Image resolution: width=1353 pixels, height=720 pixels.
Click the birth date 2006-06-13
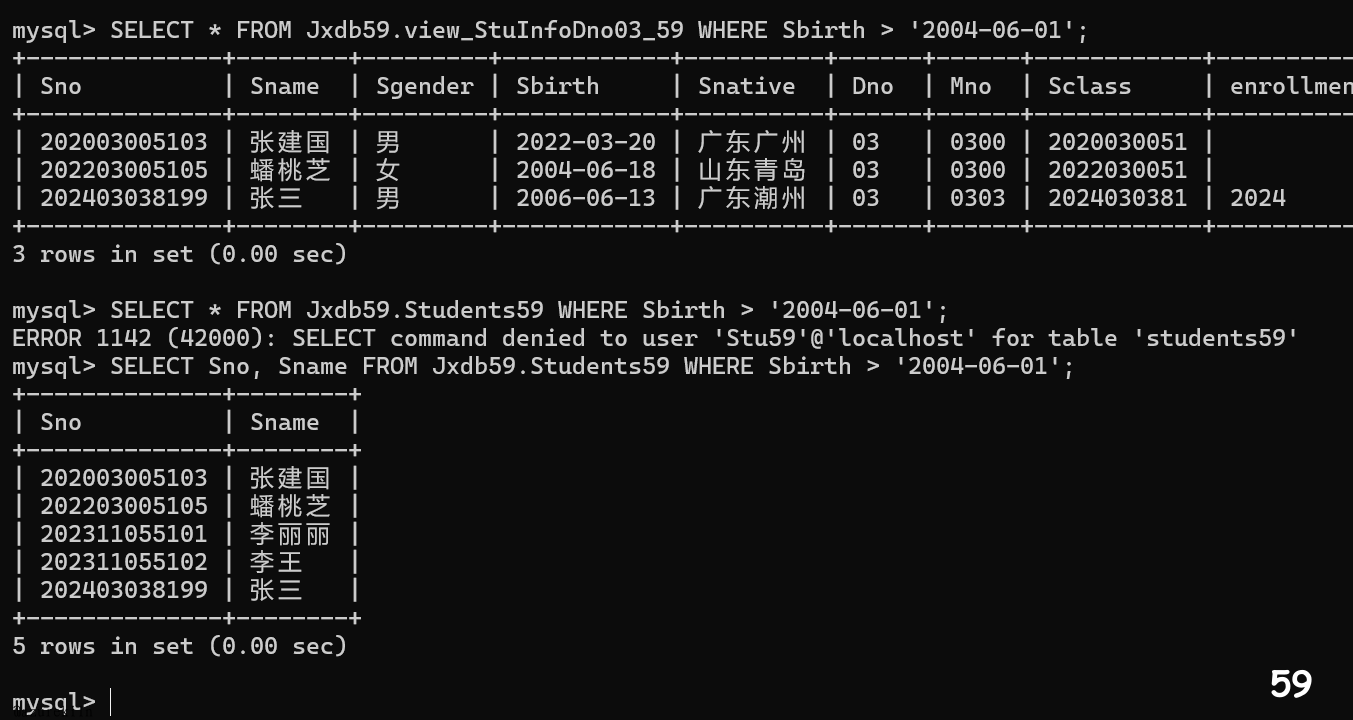pos(585,198)
